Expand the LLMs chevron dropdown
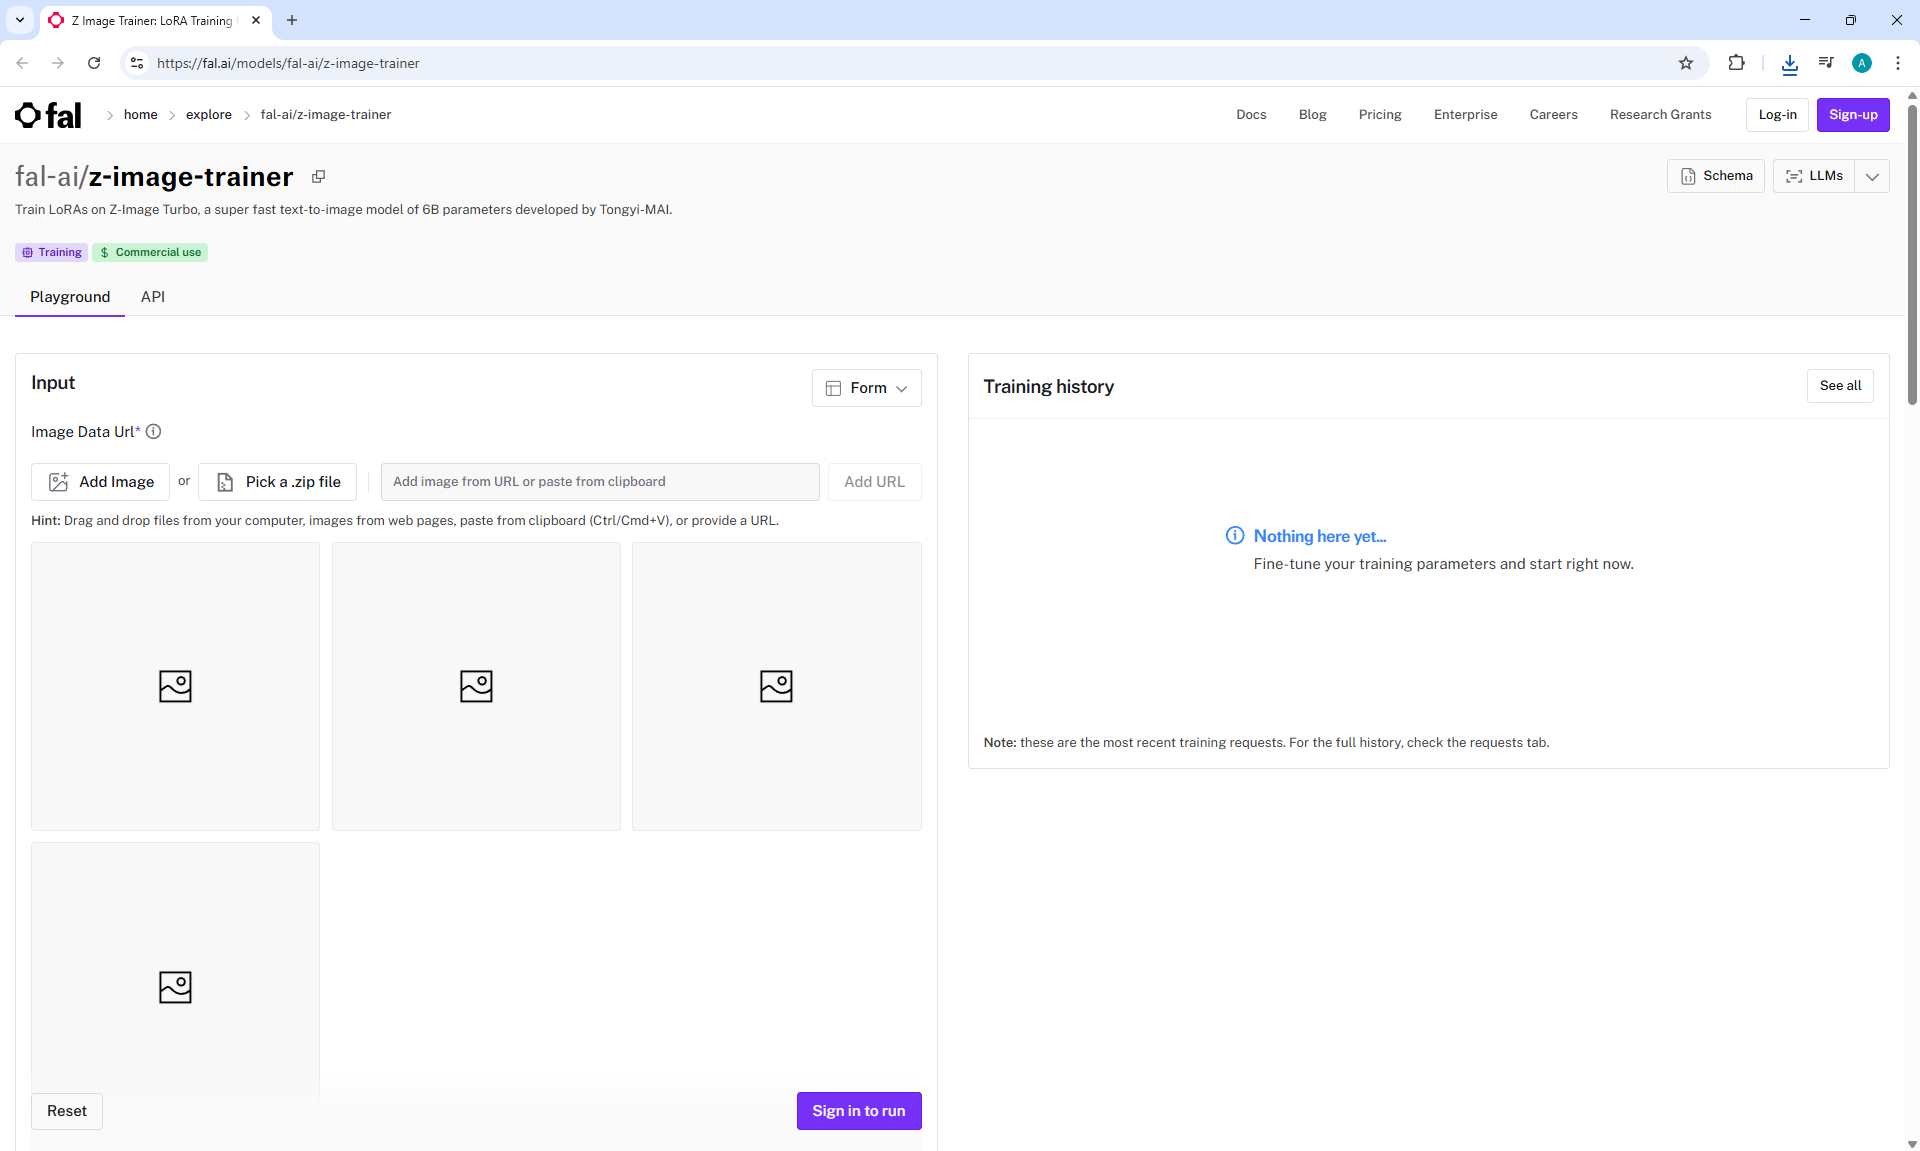This screenshot has height=1151, width=1920. pyautogui.click(x=1872, y=176)
